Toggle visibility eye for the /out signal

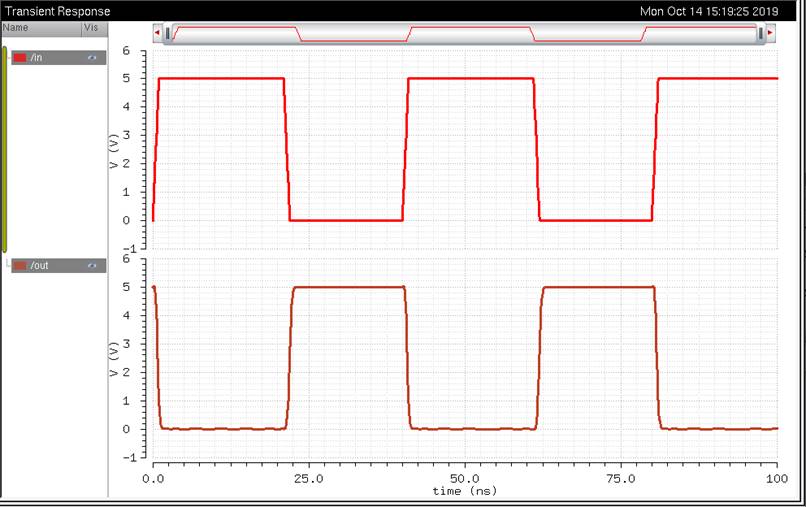[x=92, y=266]
